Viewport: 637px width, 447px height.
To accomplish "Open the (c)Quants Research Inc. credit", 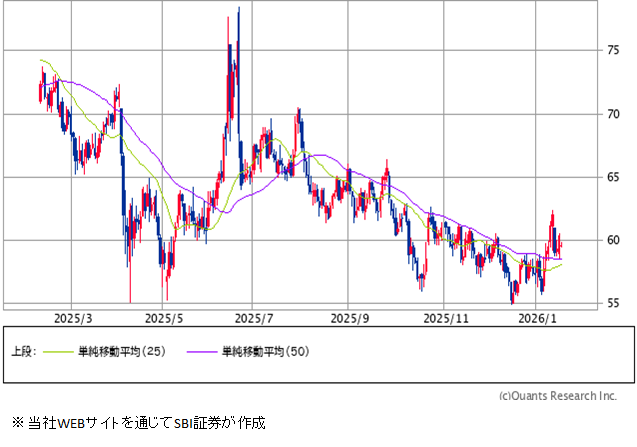I will (558, 396).
